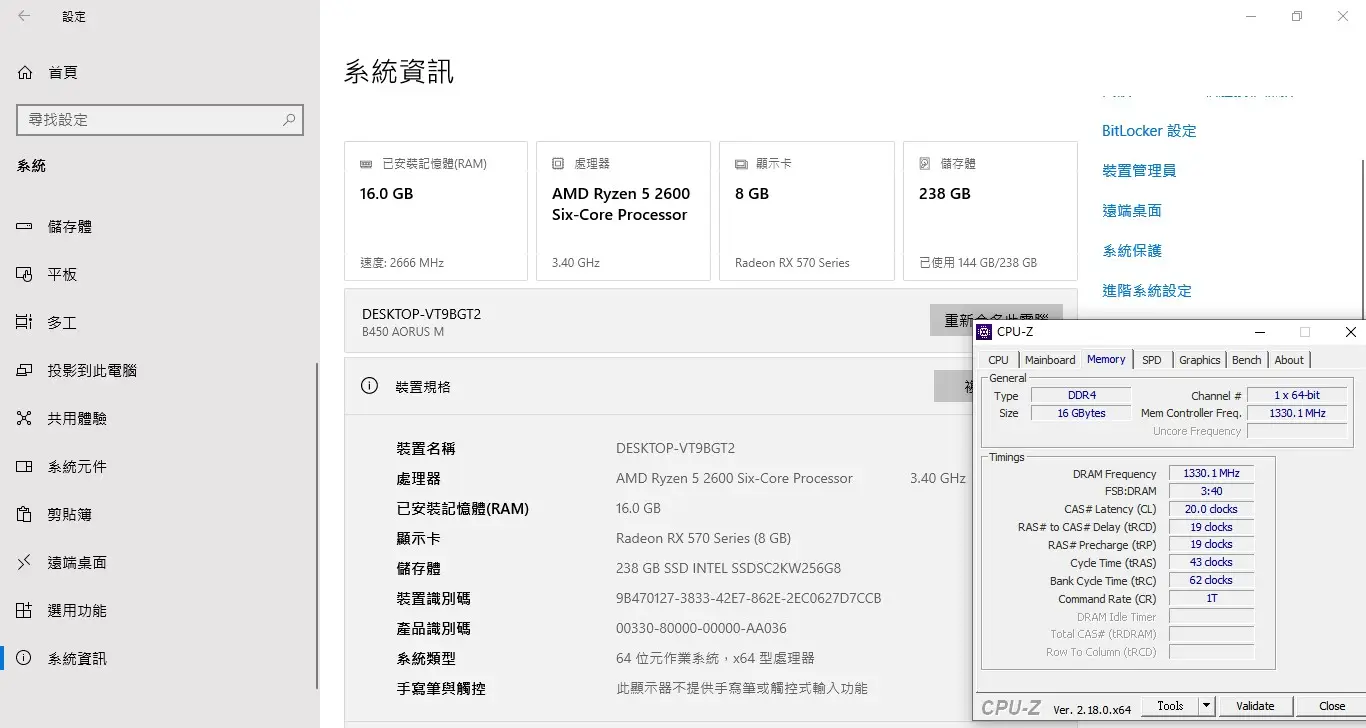
Task: Open Shared experiences (共用體驗)
Action: 77,419
